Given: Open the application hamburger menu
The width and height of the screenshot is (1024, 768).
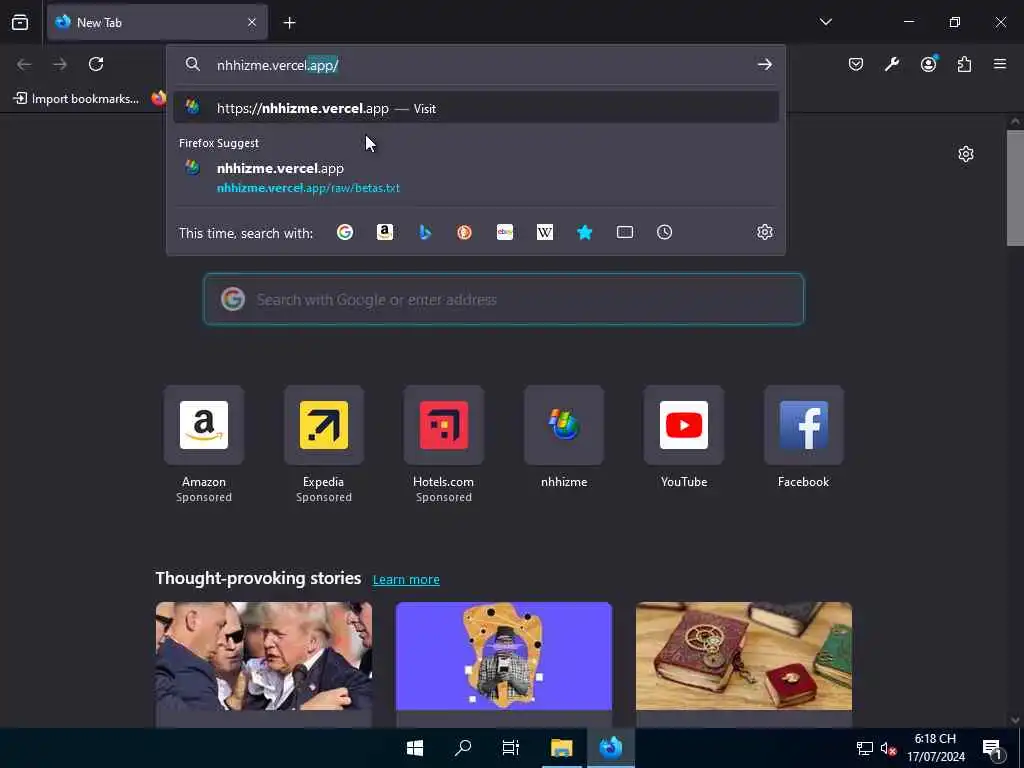Looking at the screenshot, I should 1000,64.
